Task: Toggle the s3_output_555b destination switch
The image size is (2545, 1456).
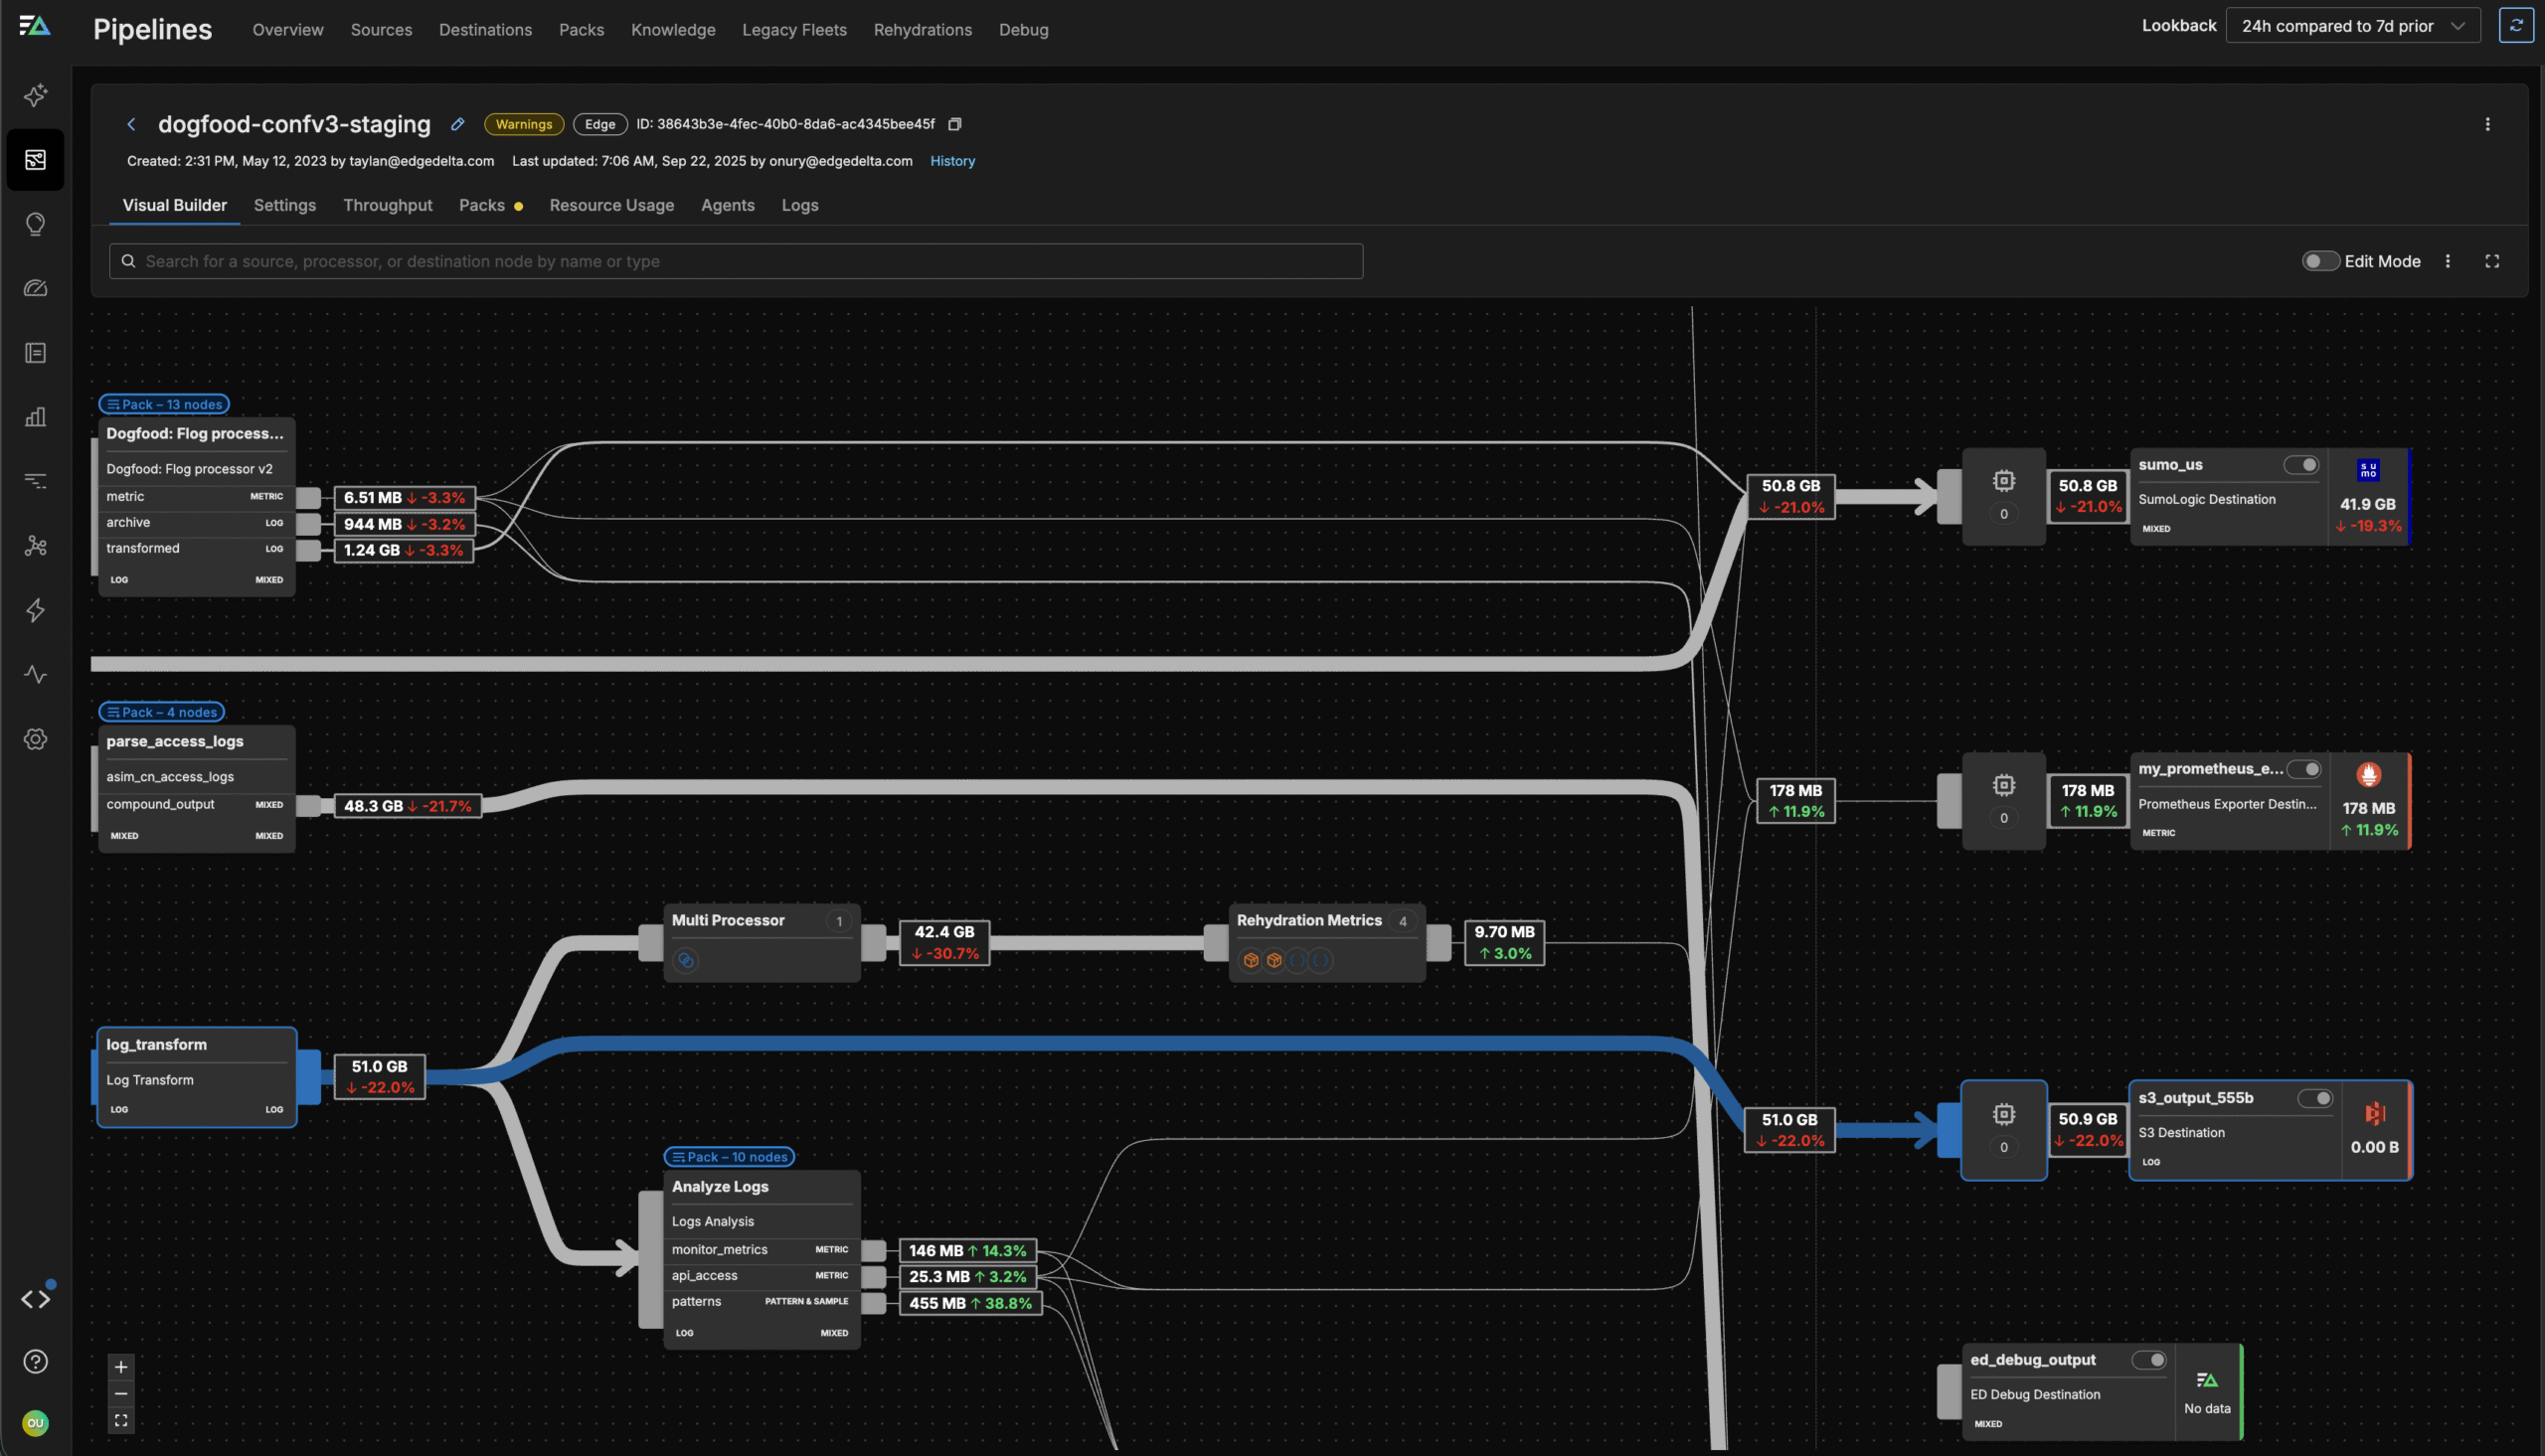Action: tap(2315, 1098)
